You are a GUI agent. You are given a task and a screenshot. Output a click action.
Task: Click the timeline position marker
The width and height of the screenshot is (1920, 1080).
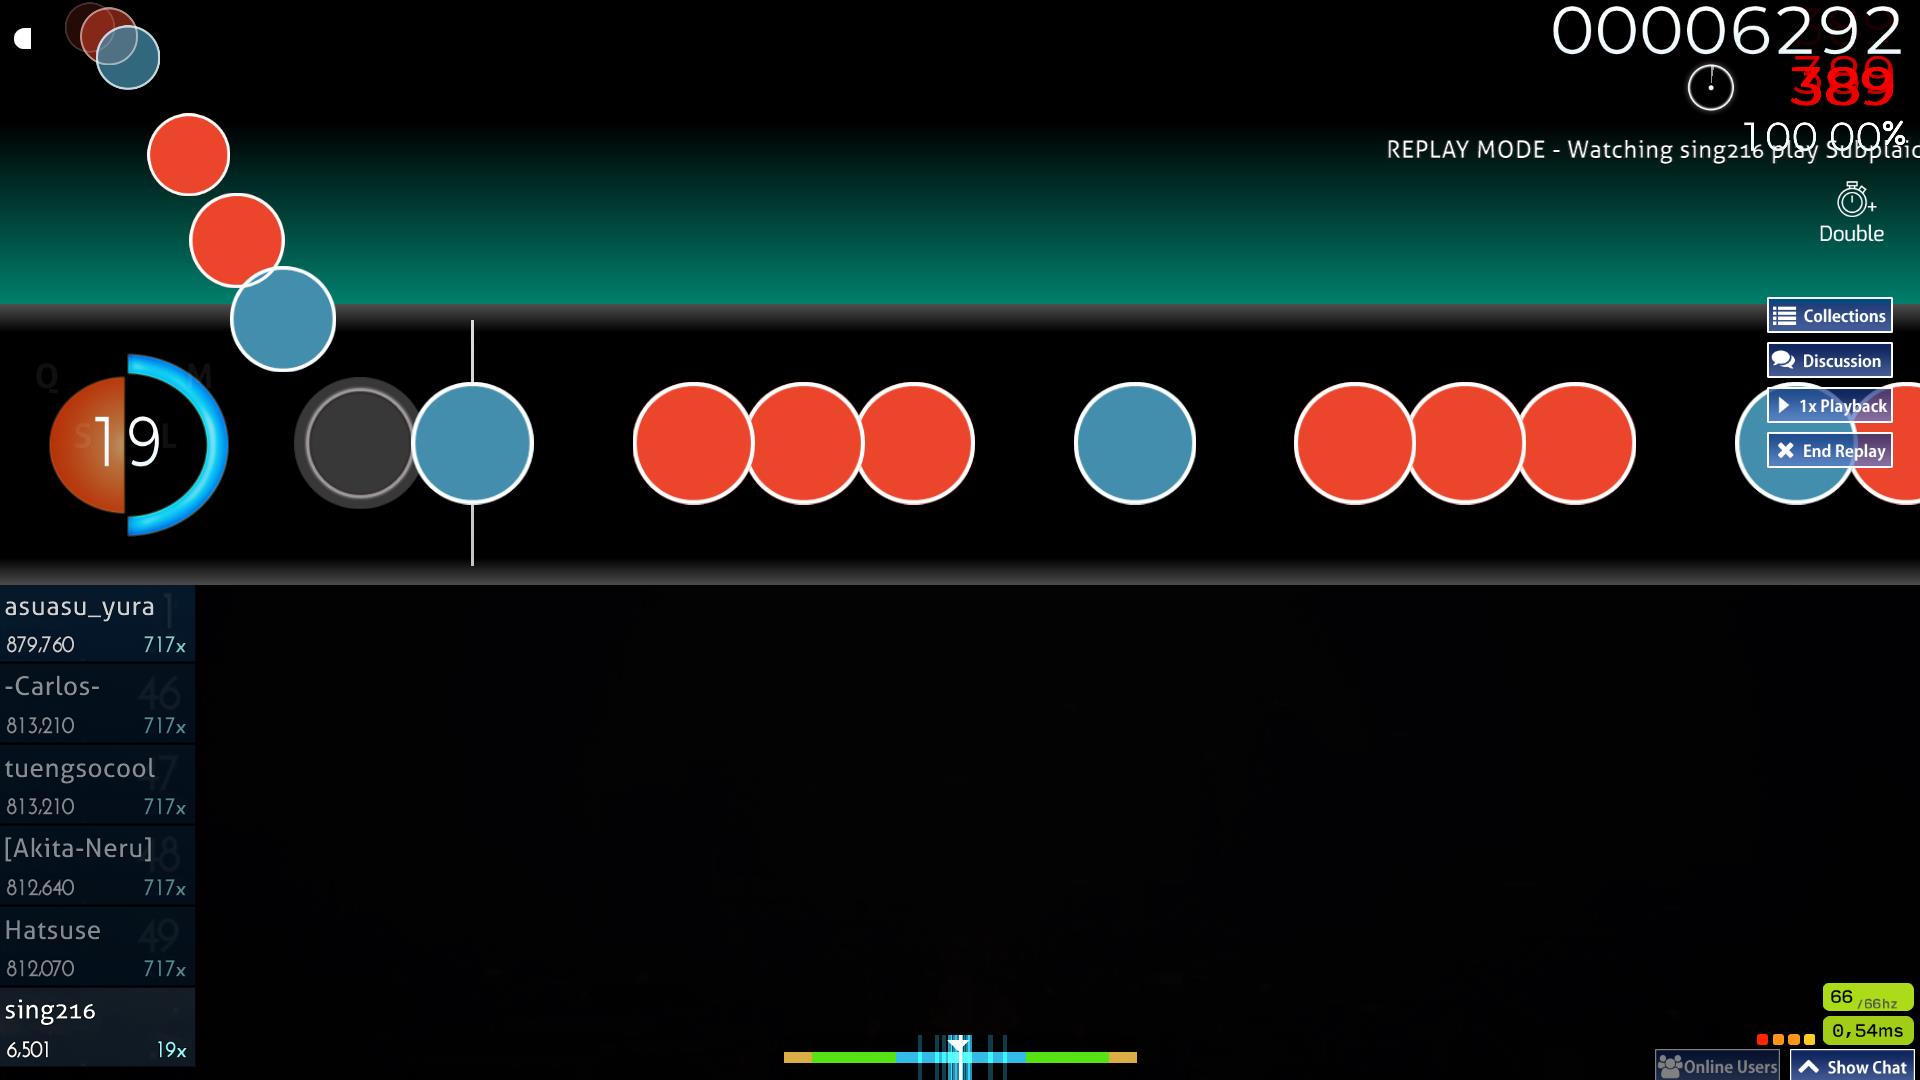click(x=960, y=1052)
